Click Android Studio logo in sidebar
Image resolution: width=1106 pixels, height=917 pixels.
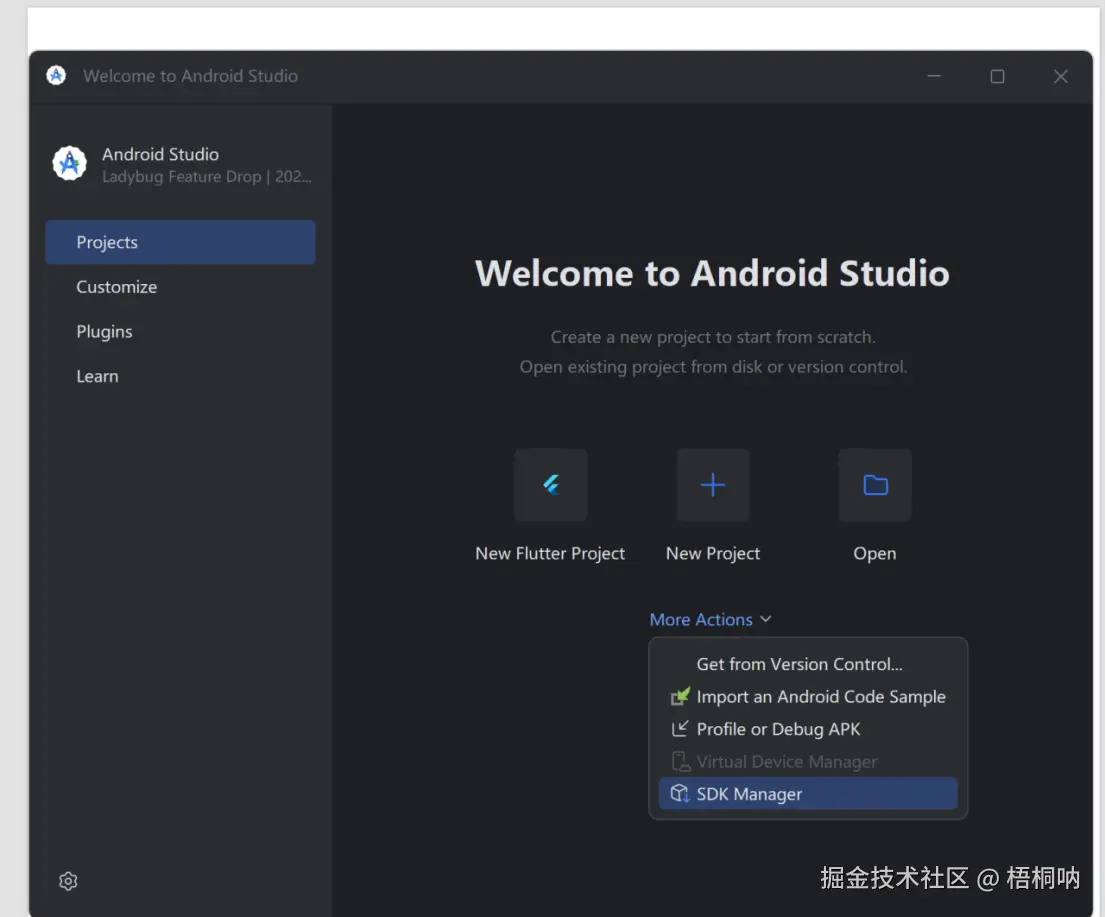pos(69,164)
